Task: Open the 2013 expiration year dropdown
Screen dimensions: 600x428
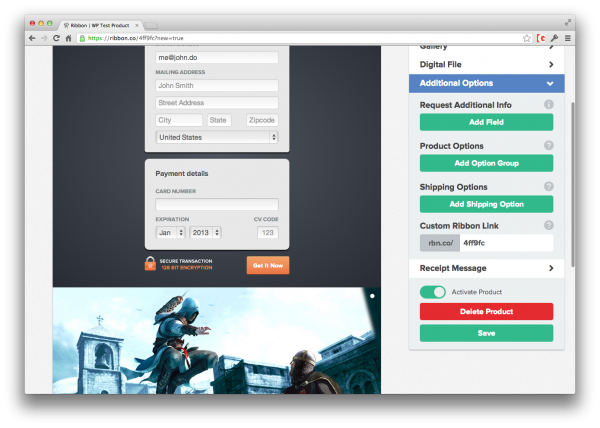Action: pos(205,233)
